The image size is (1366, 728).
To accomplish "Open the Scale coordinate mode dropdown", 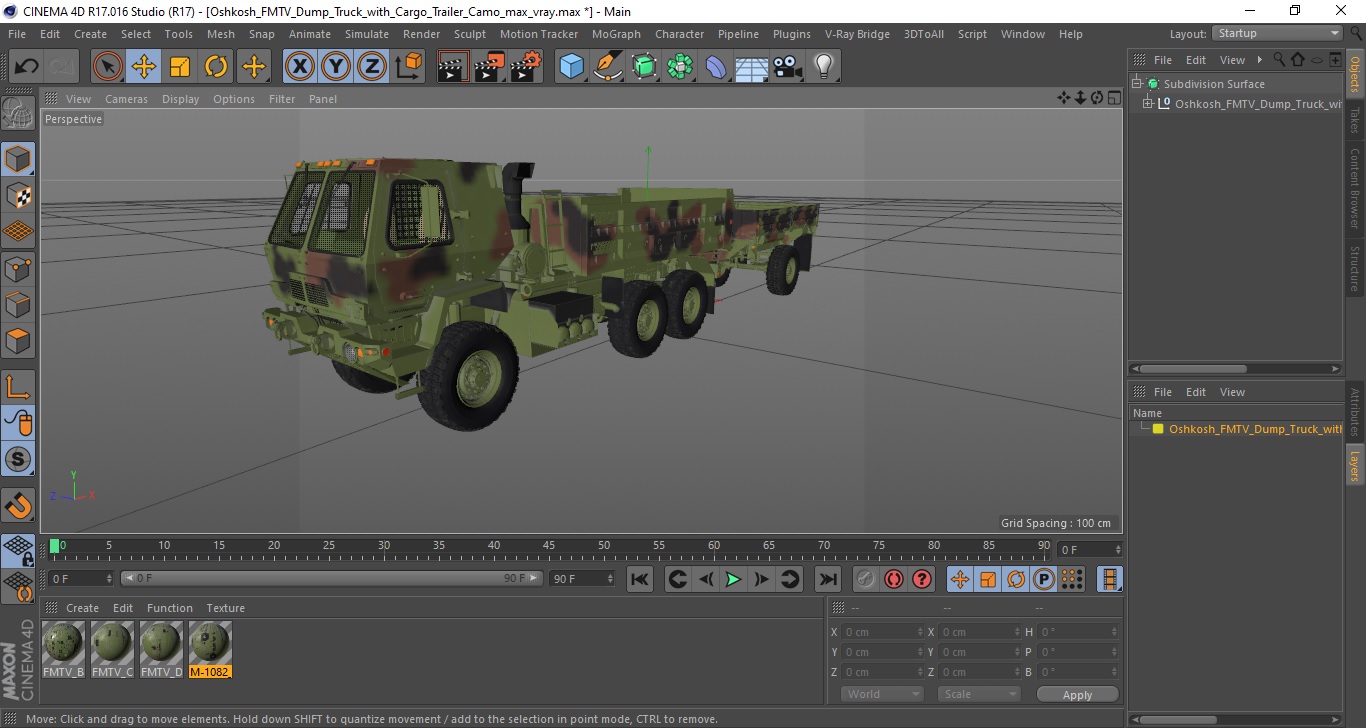I will point(979,694).
